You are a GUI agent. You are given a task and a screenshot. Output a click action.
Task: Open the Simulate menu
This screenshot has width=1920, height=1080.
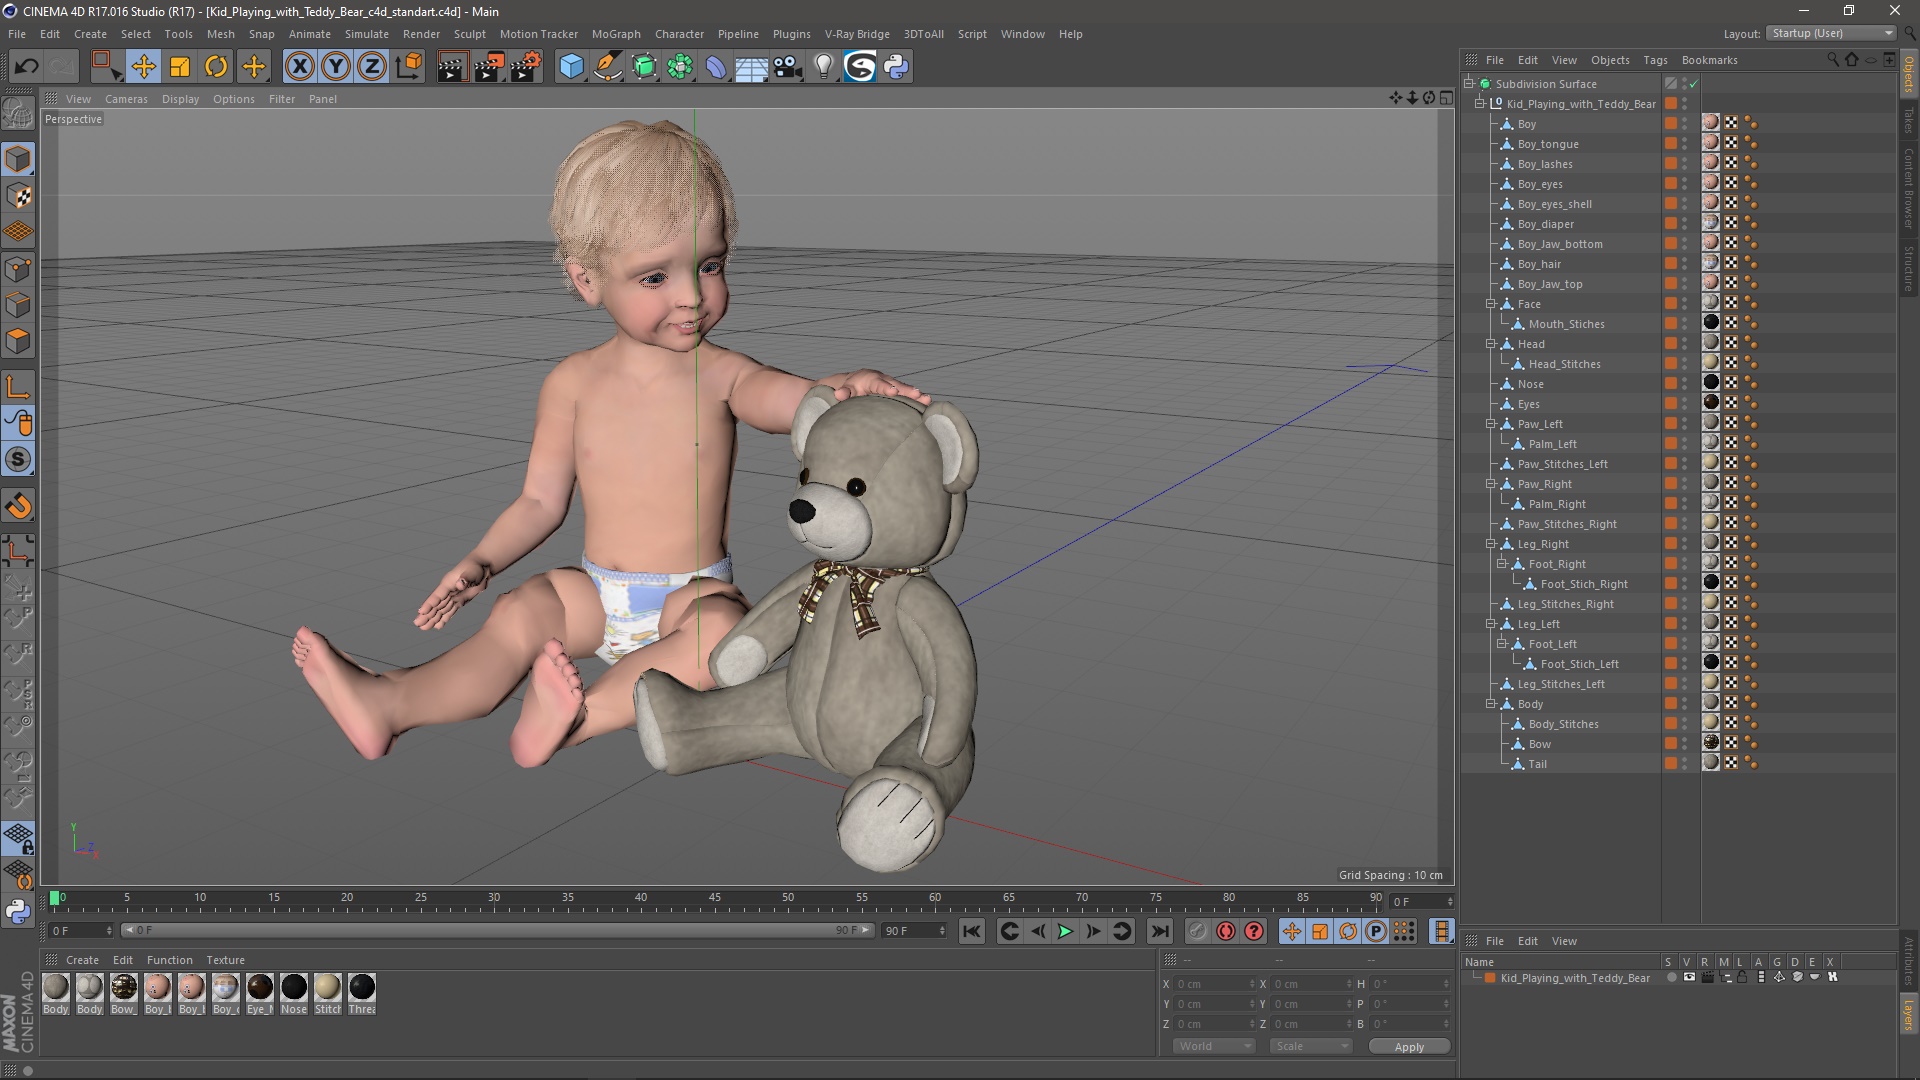coord(366,34)
